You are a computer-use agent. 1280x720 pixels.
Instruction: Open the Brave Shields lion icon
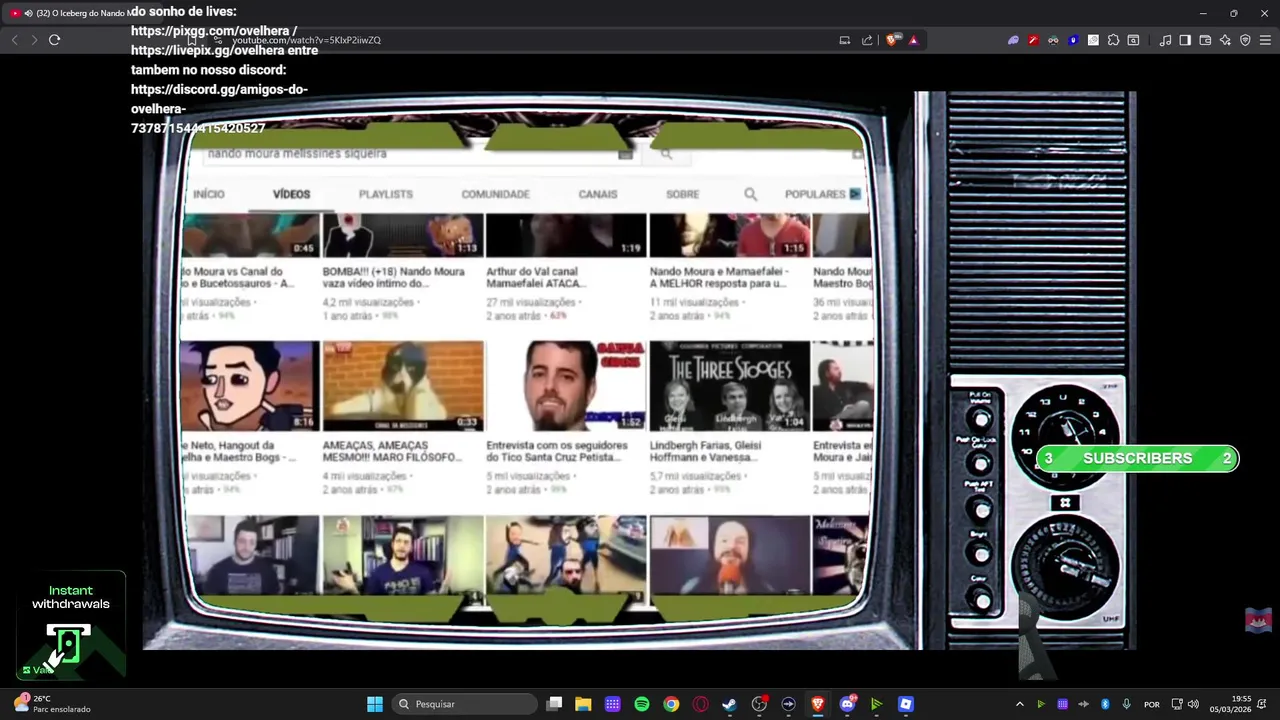(894, 40)
